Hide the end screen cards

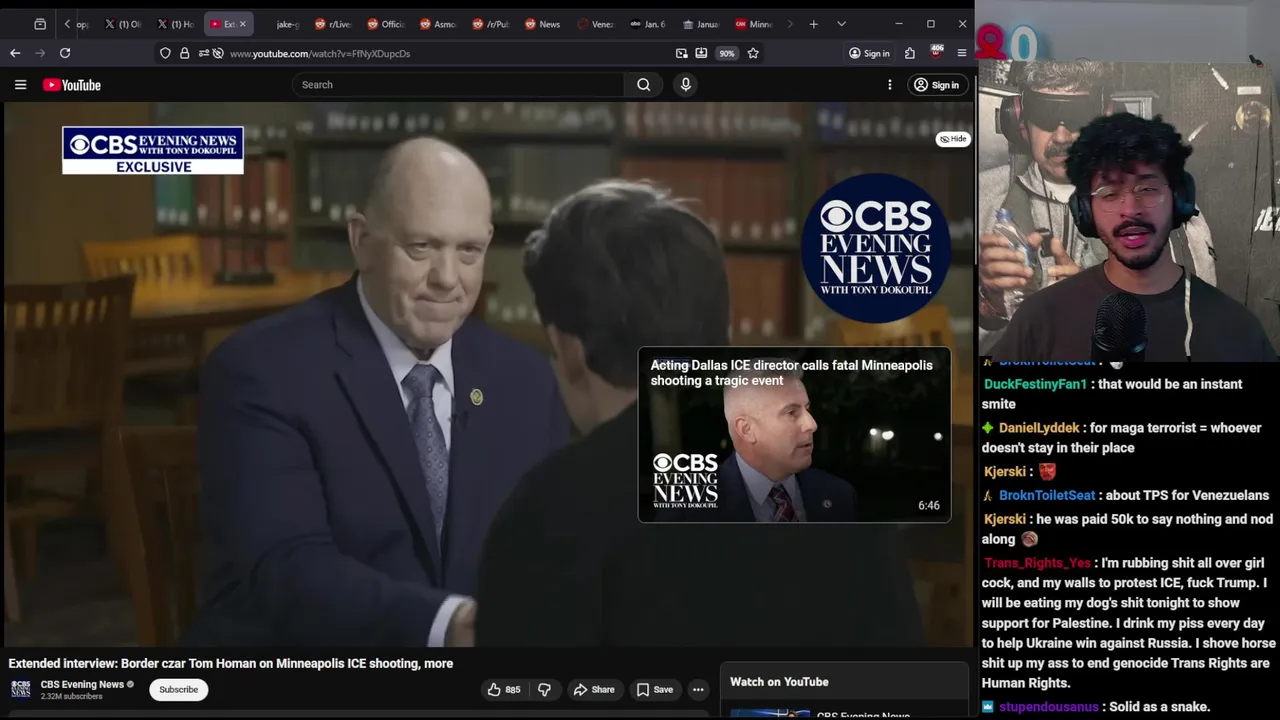[952, 139]
